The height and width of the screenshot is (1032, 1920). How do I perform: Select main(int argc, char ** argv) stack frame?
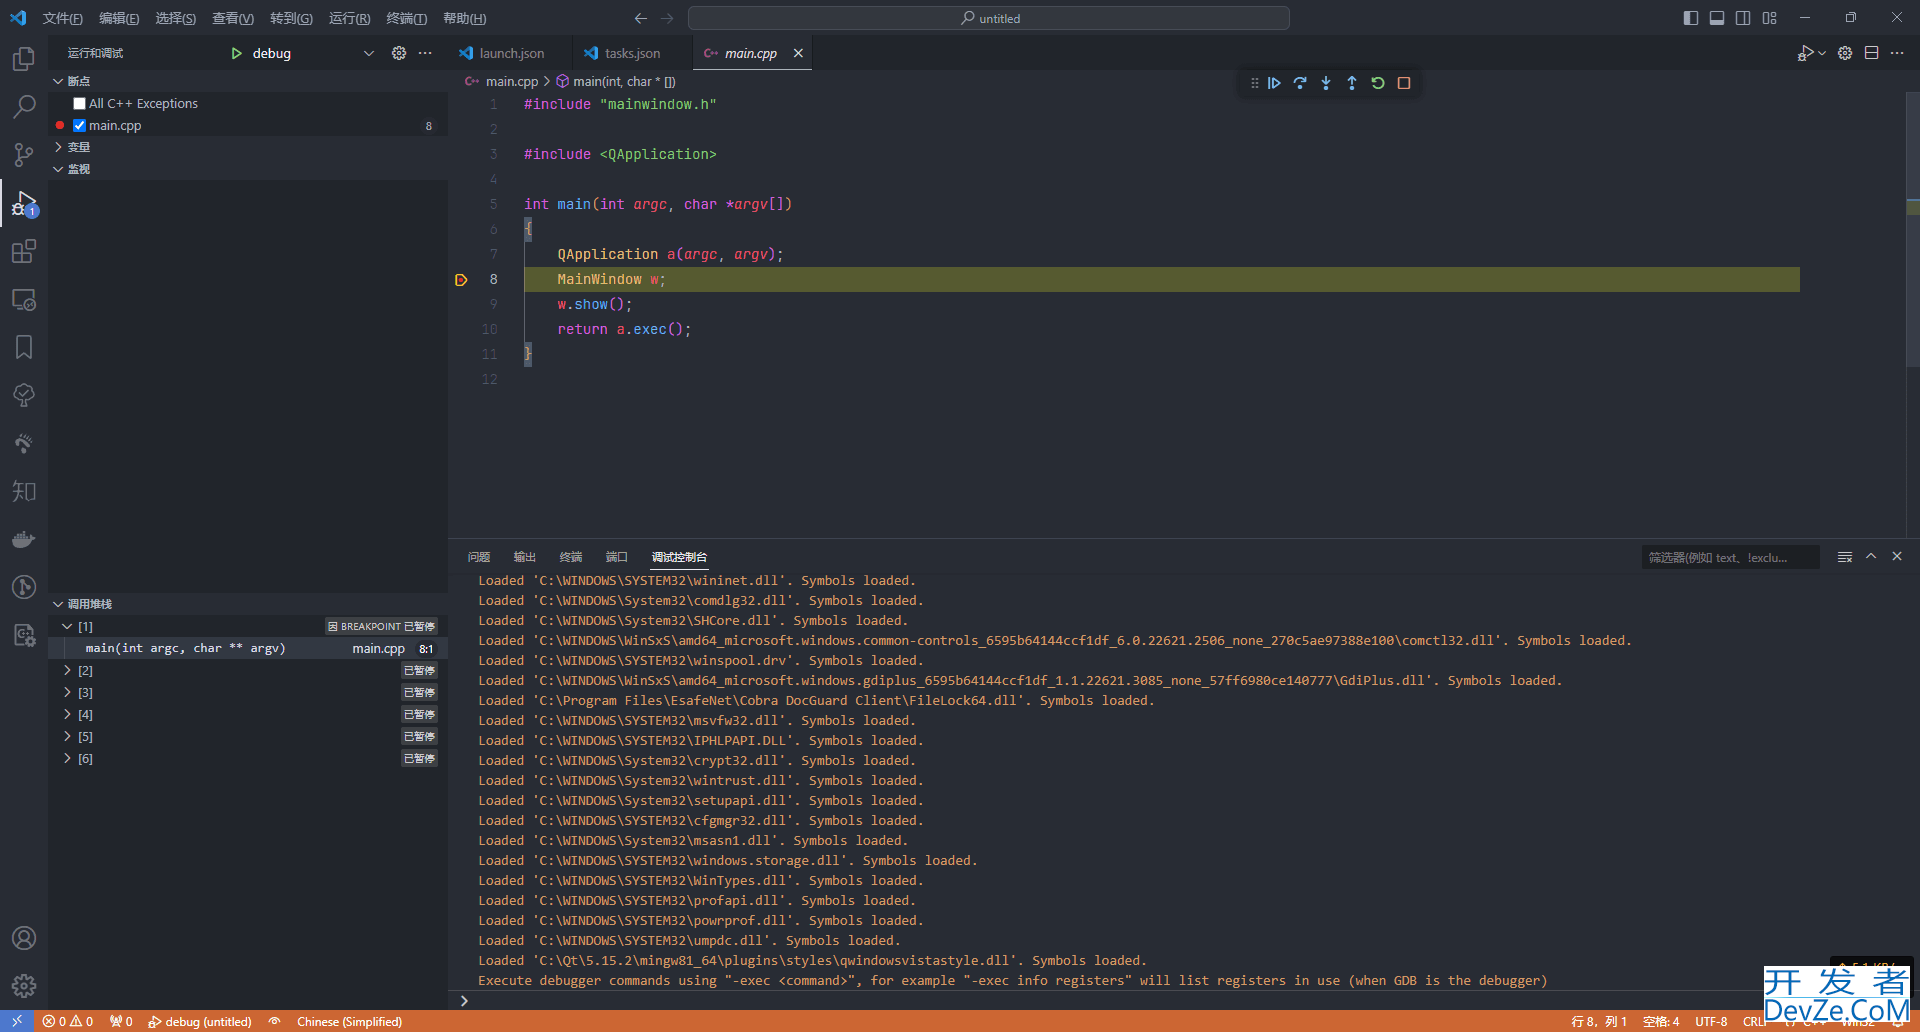248,648
